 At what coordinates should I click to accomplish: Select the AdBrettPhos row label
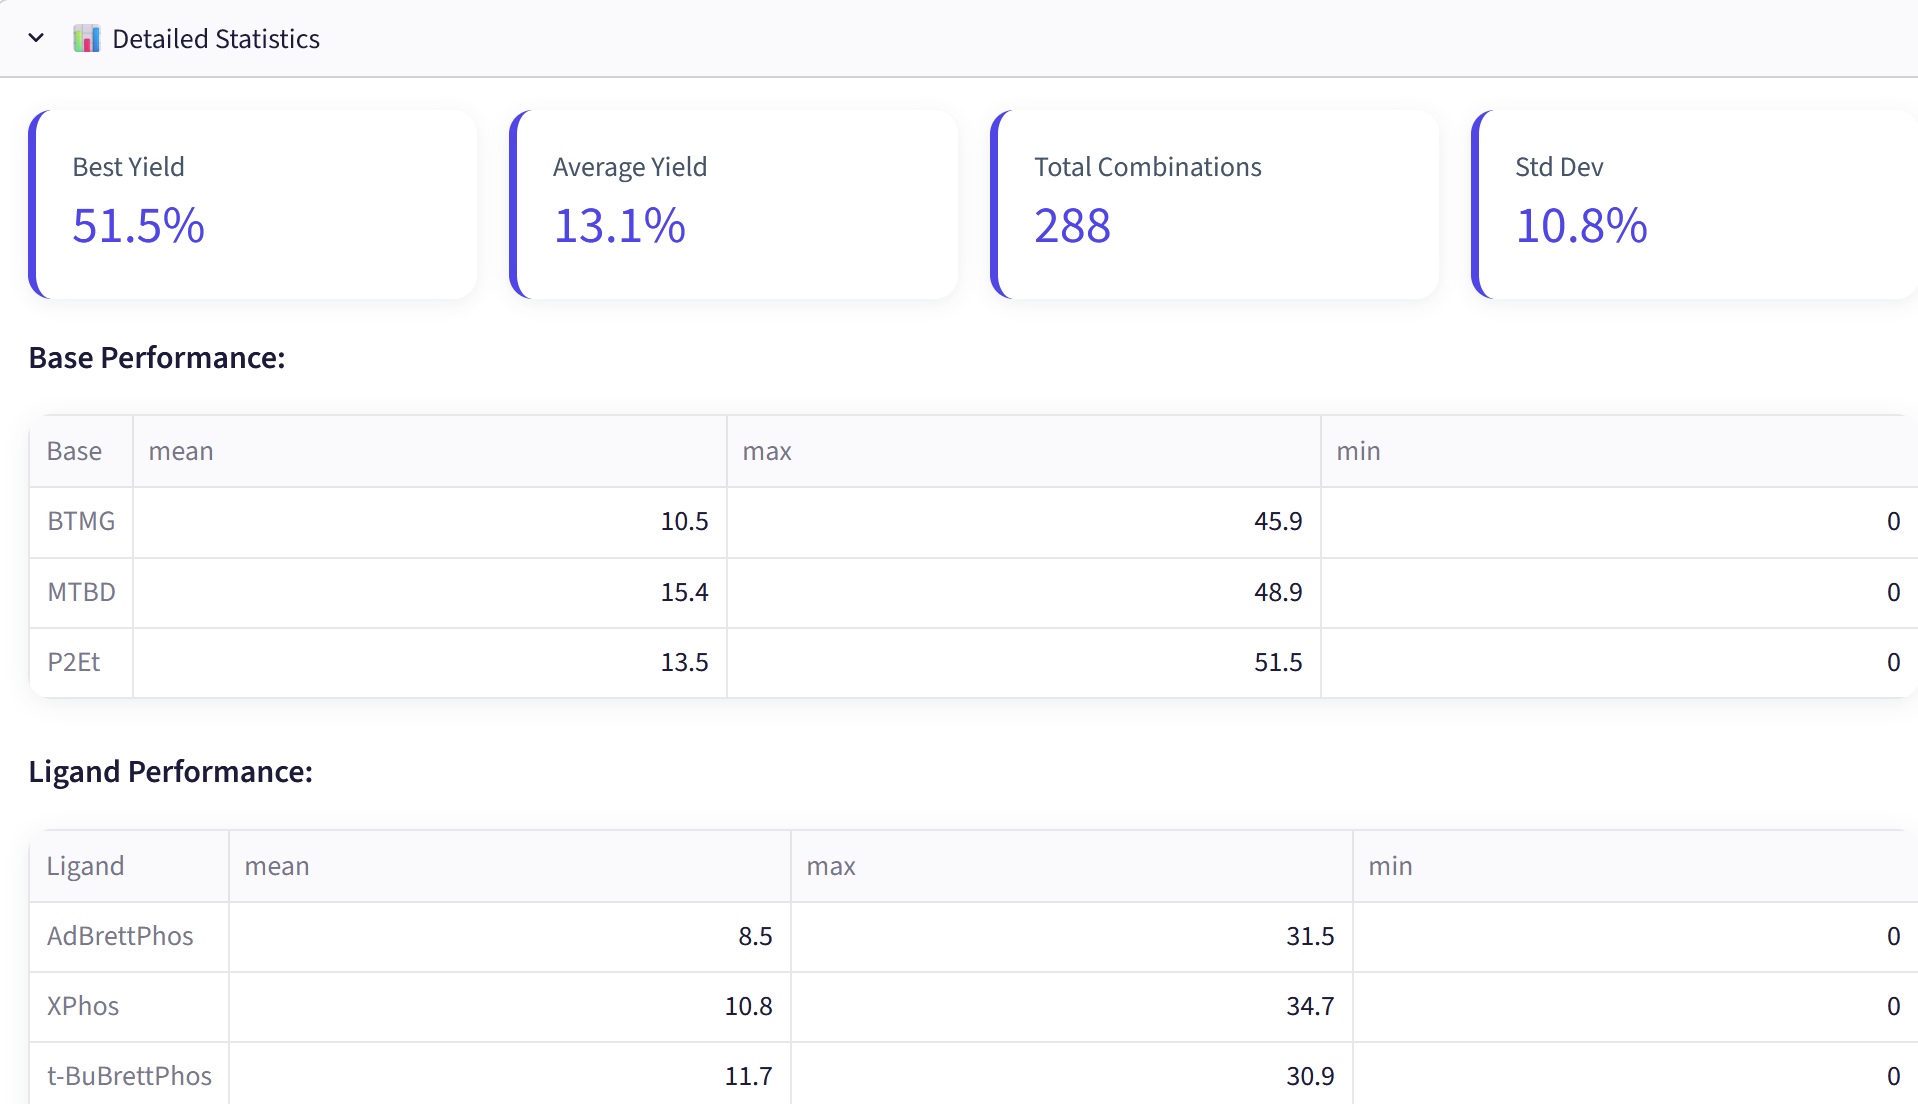[x=120, y=936]
